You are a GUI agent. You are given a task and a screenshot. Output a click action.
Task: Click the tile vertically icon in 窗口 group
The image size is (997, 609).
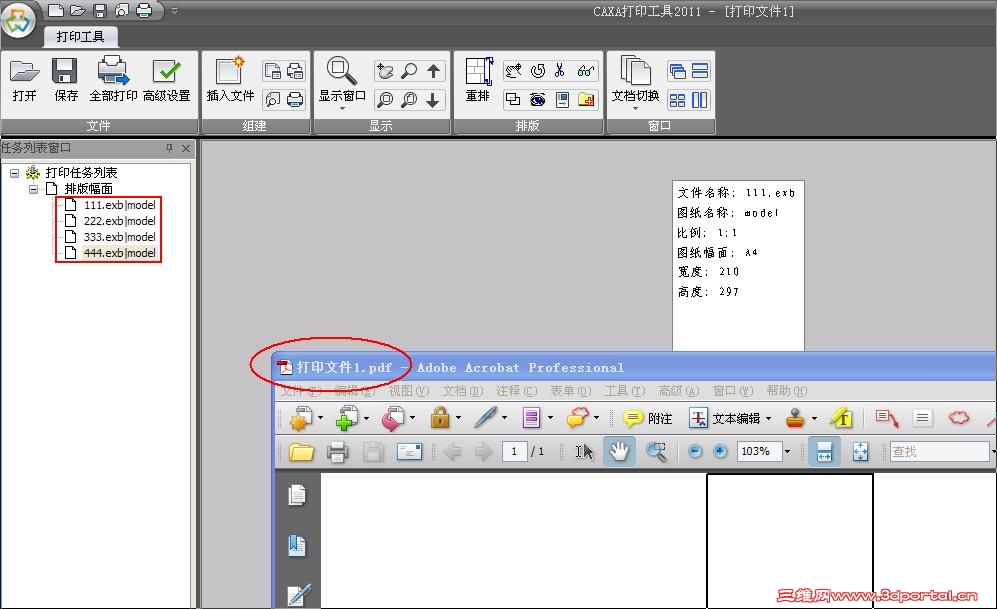pyautogui.click(x=699, y=100)
